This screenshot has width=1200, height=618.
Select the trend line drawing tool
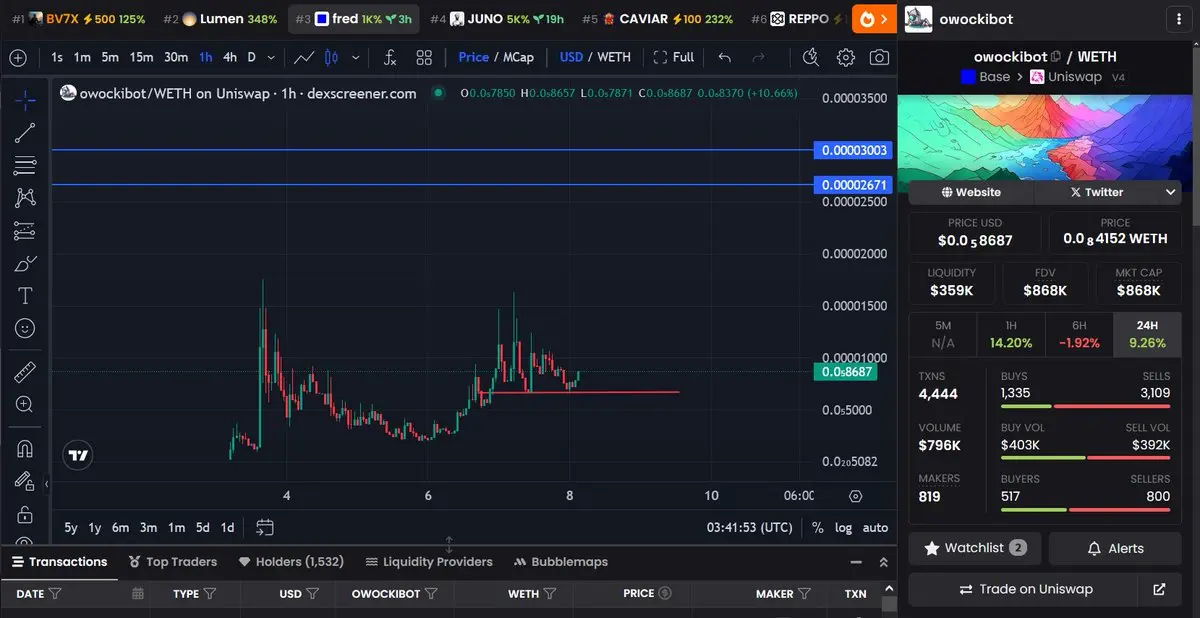(25, 132)
